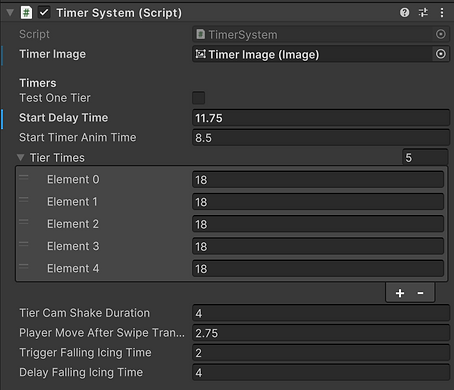Screen dimensions: 454x390
Task: Collapse the Tier Times array foldout
Action: 21,157
